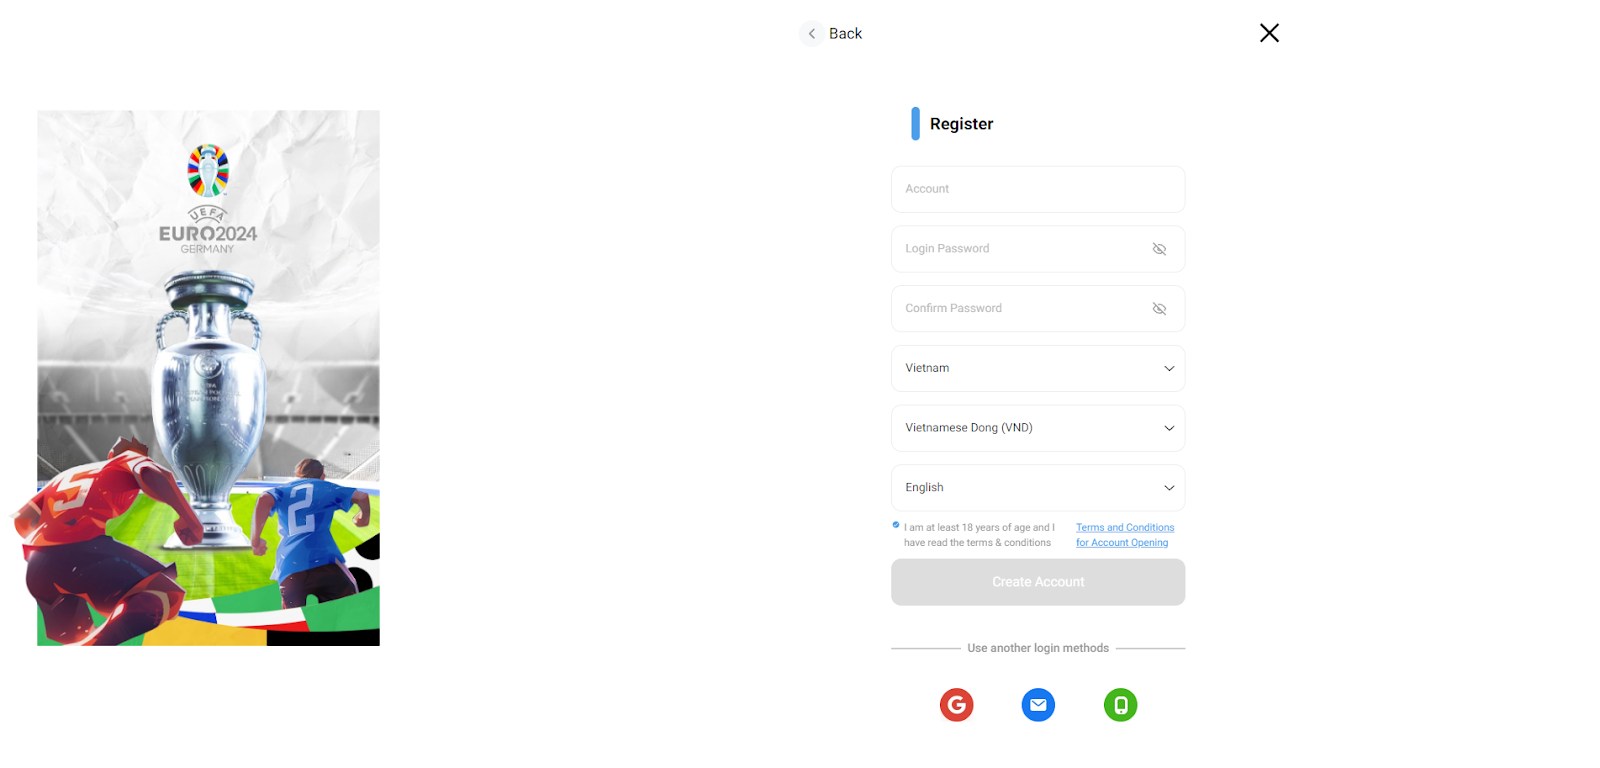The width and height of the screenshot is (1600, 768).
Task: Choose the blue email login icon
Action: (x=1038, y=705)
